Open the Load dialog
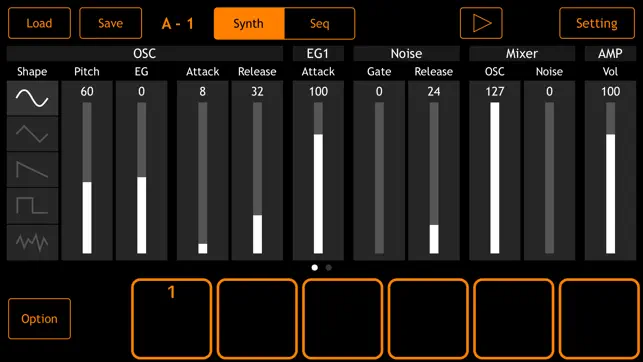 coord(39,23)
